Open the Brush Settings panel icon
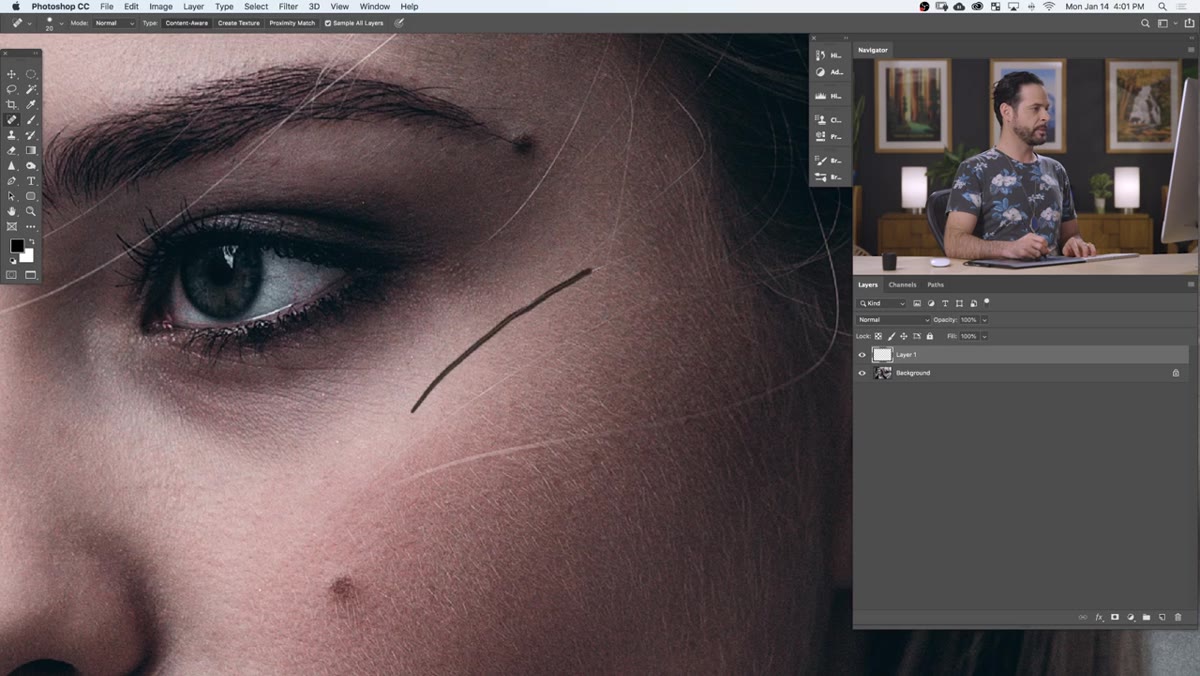The width and height of the screenshot is (1200, 676). (820, 160)
